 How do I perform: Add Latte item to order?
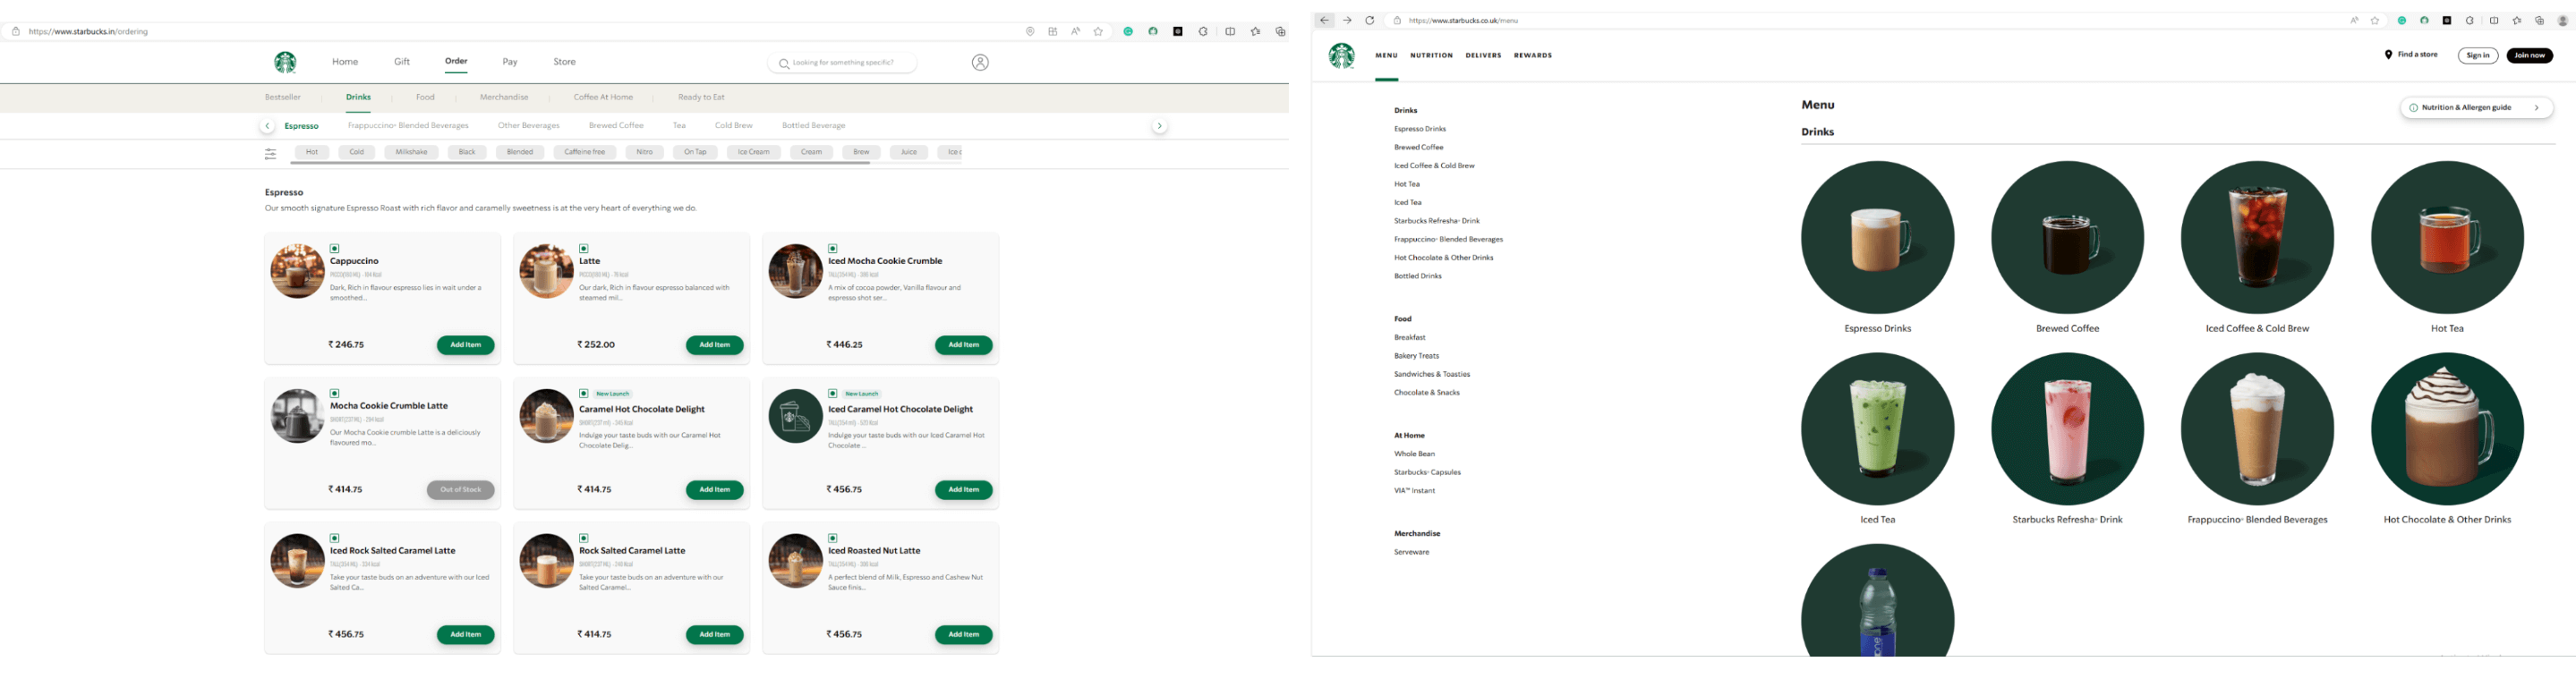tap(714, 345)
